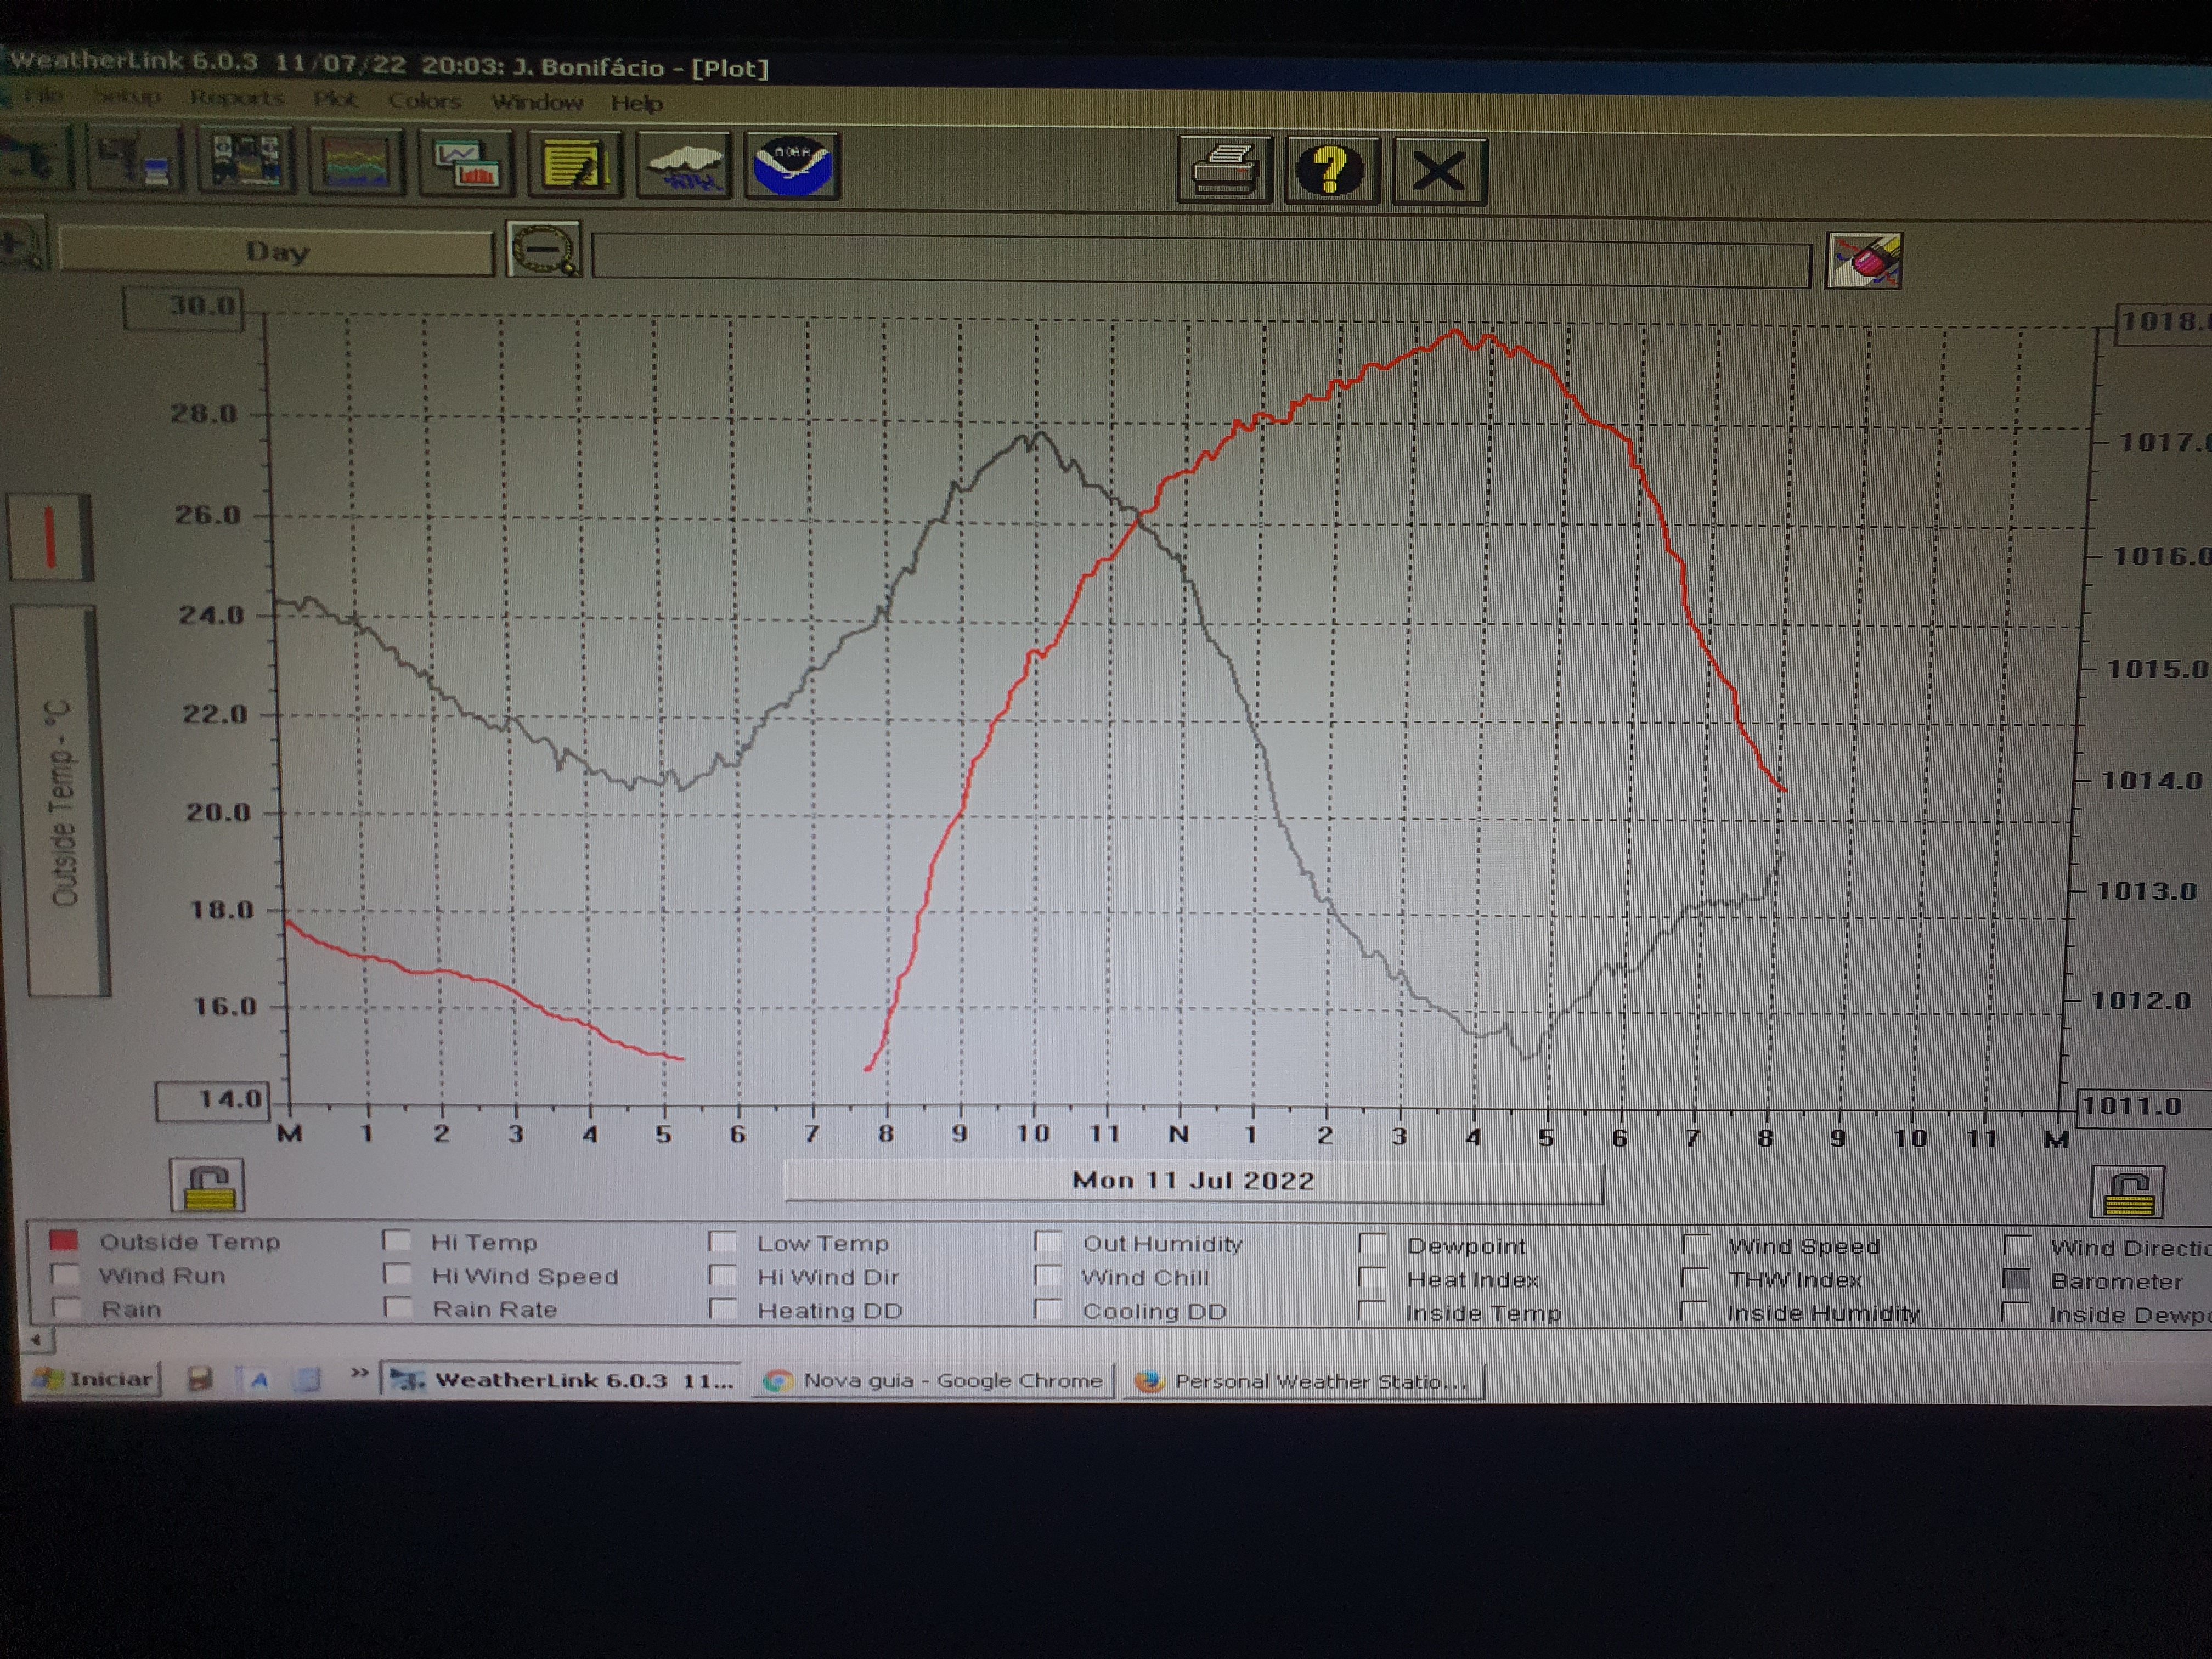The image size is (2212, 1659).
Task: Toggle the left axis padlock icon
Action: tap(207, 1186)
